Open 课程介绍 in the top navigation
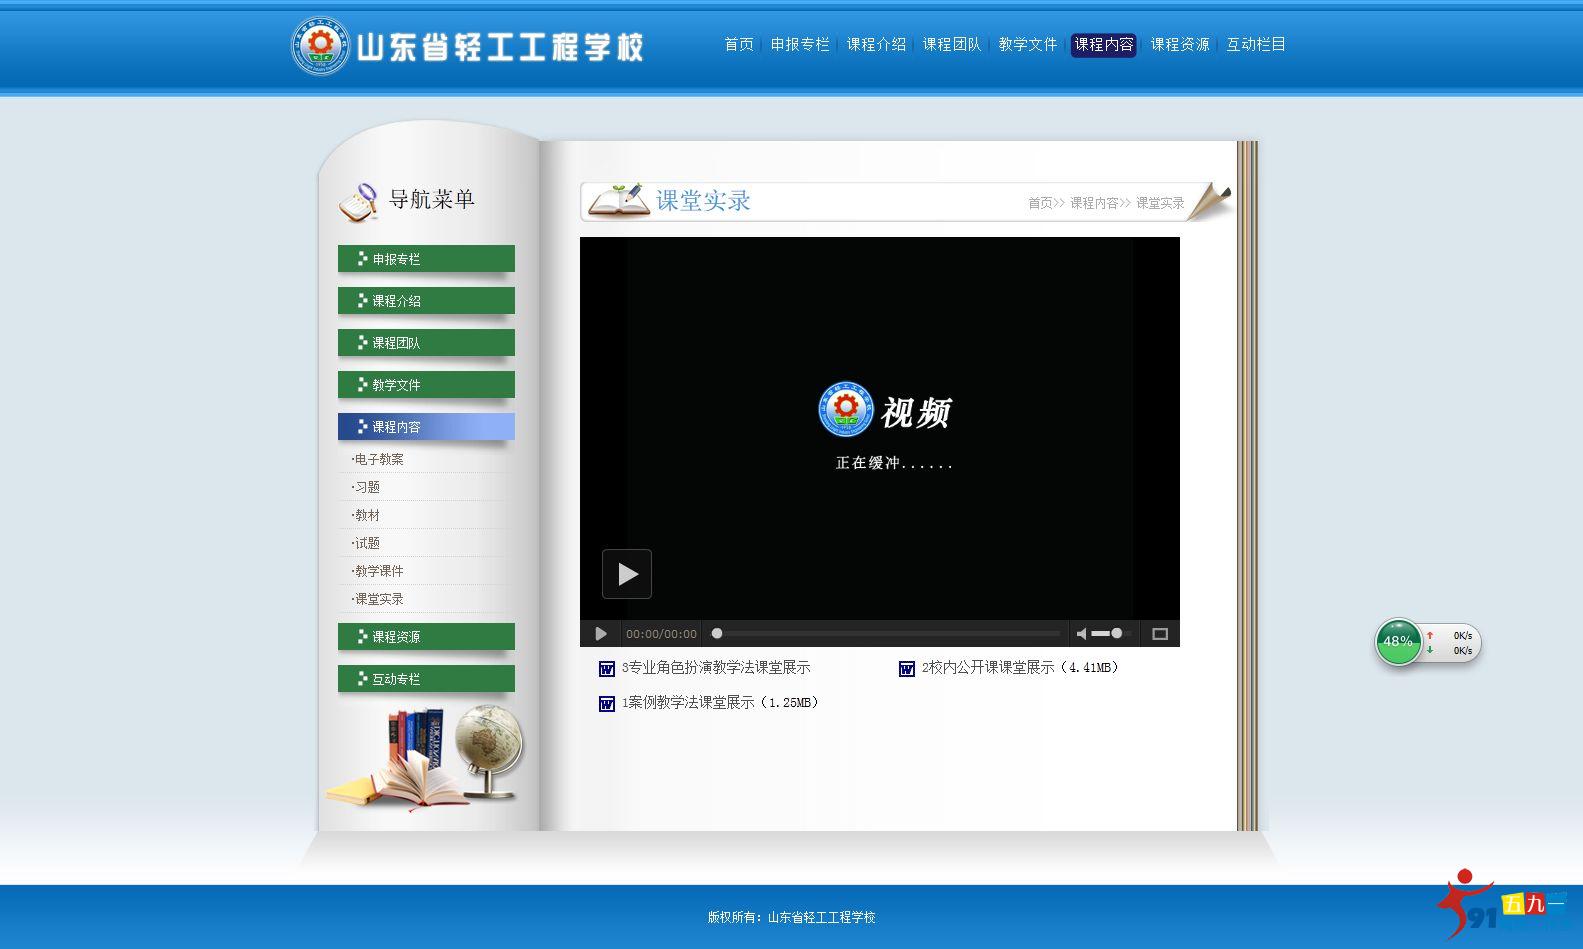The image size is (1583, 949). click(876, 45)
